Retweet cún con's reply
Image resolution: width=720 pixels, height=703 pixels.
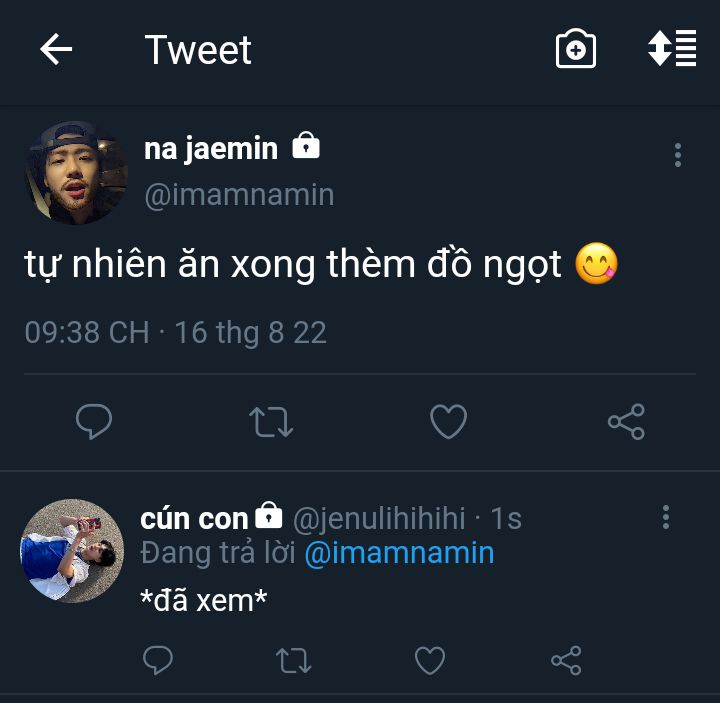tap(293, 660)
